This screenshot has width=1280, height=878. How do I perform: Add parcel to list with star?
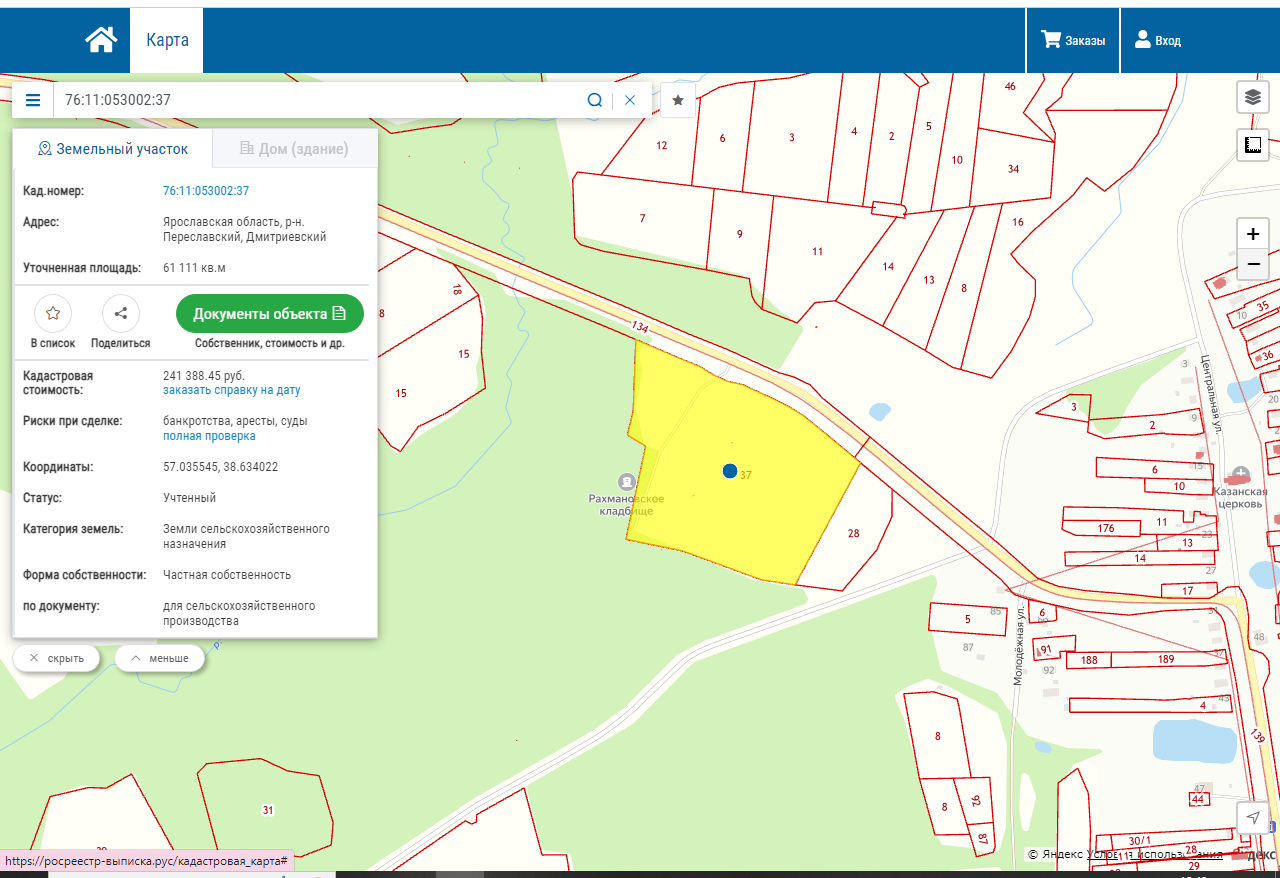[x=53, y=313]
